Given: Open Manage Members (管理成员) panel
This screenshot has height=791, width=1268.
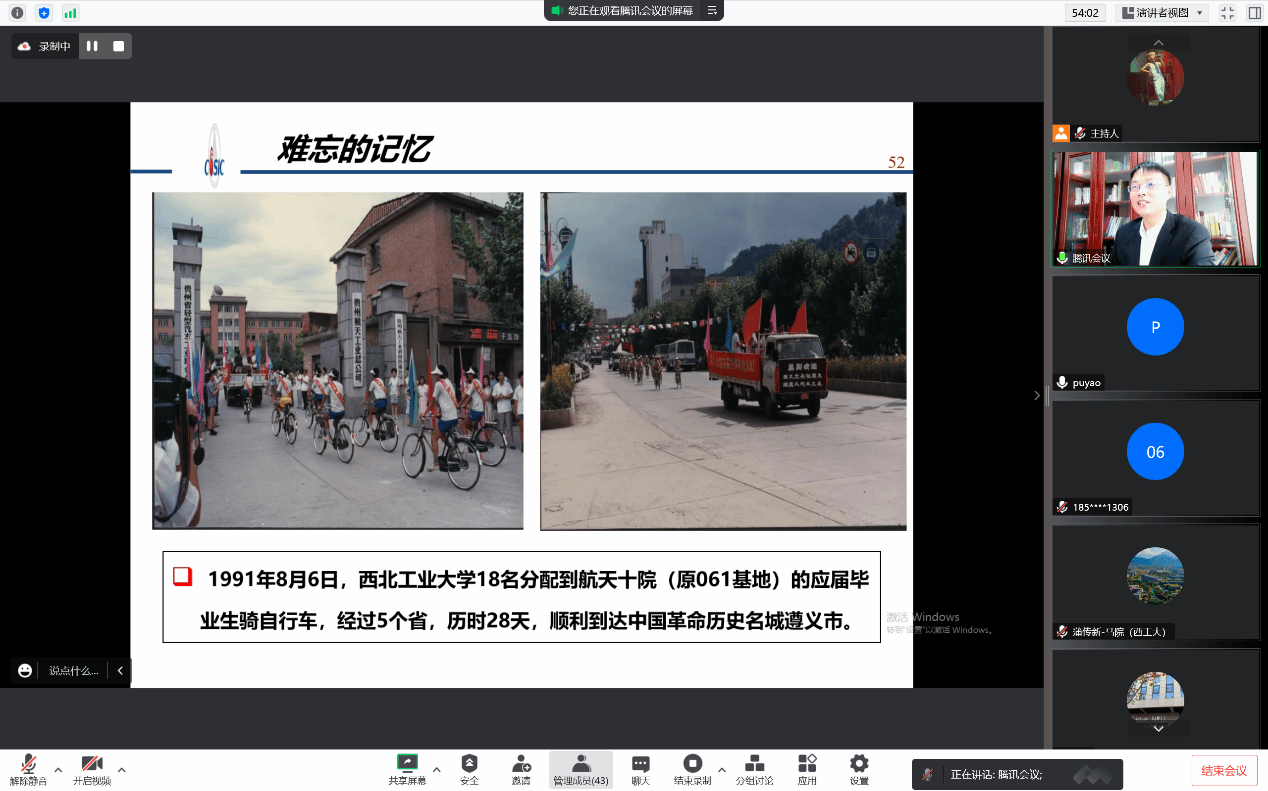Looking at the screenshot, I should pos(580,768).
